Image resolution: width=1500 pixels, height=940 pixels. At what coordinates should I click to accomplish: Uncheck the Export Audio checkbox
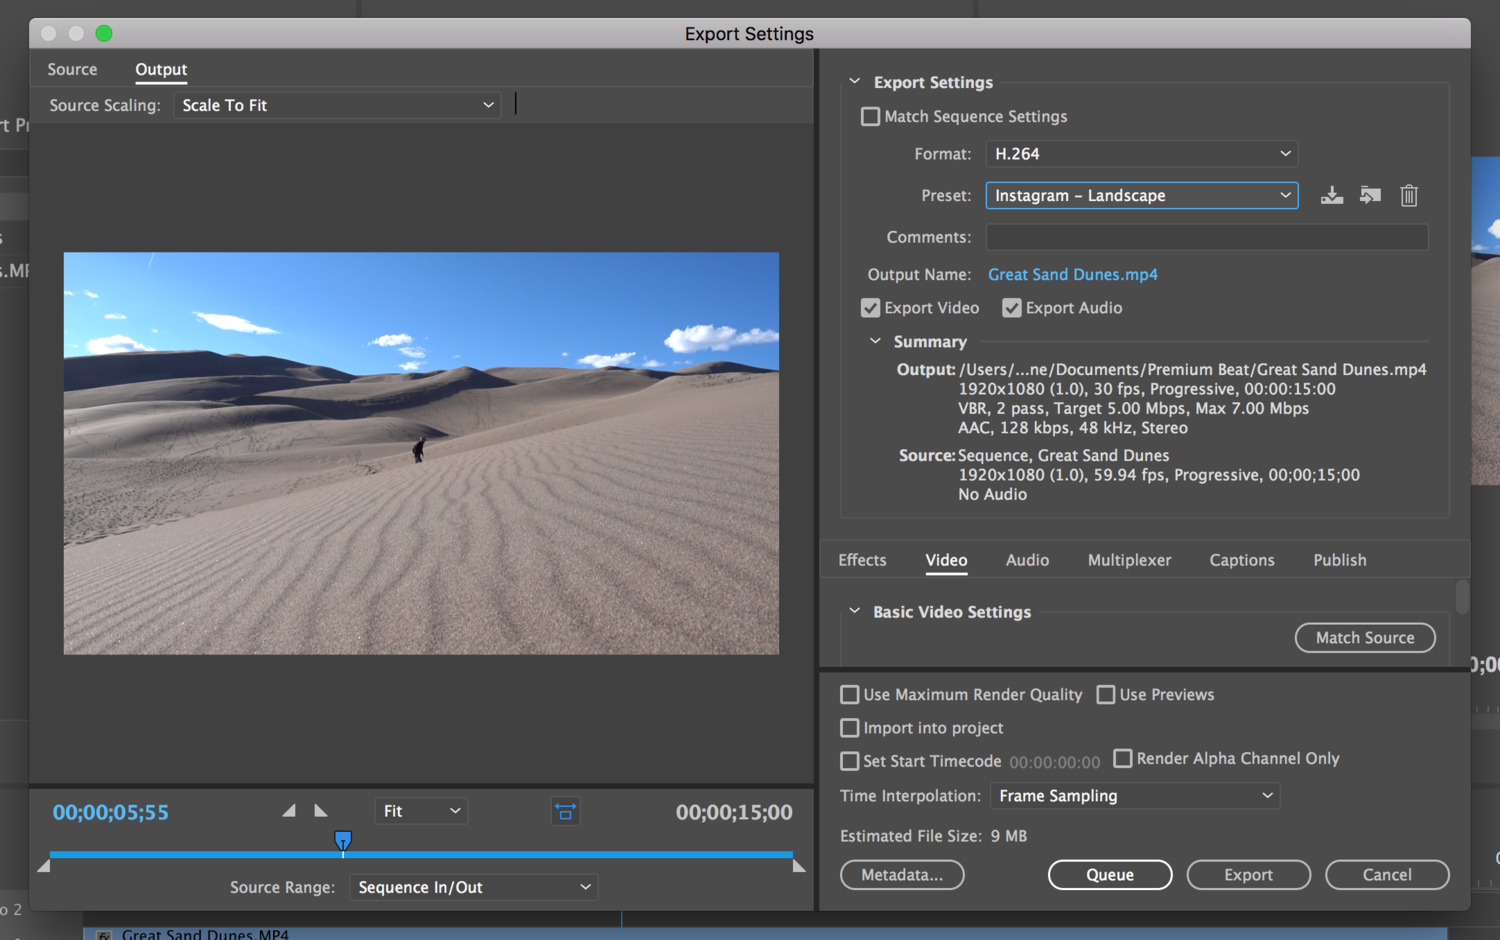click(x=1012, y=308)
